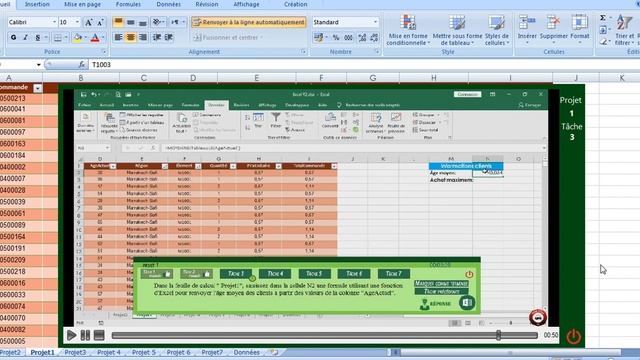The height and width of the screenshot is (360, 640).
Task: Click Tâche 5 button in task panel
Action: 314,273
